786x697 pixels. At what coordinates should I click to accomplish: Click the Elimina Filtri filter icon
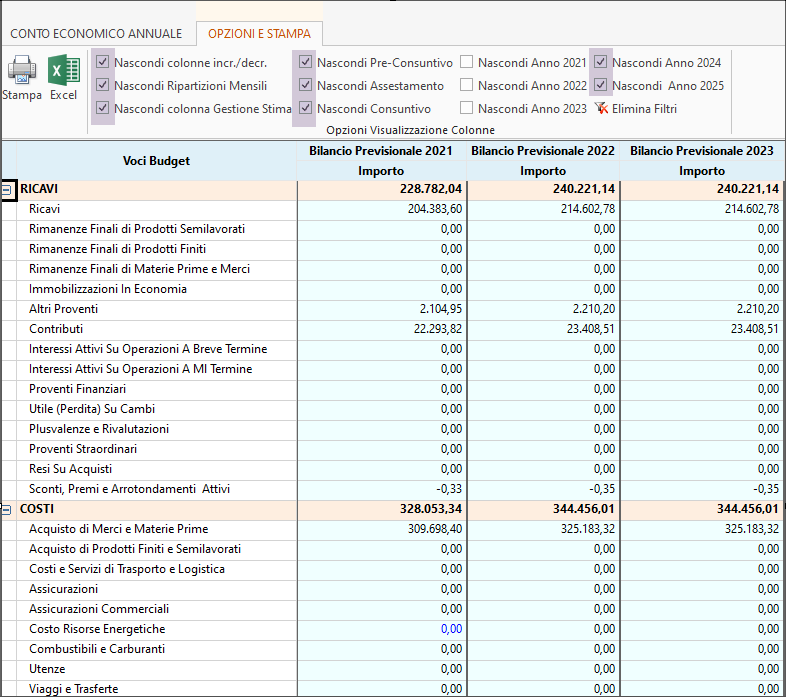[601, 108]
